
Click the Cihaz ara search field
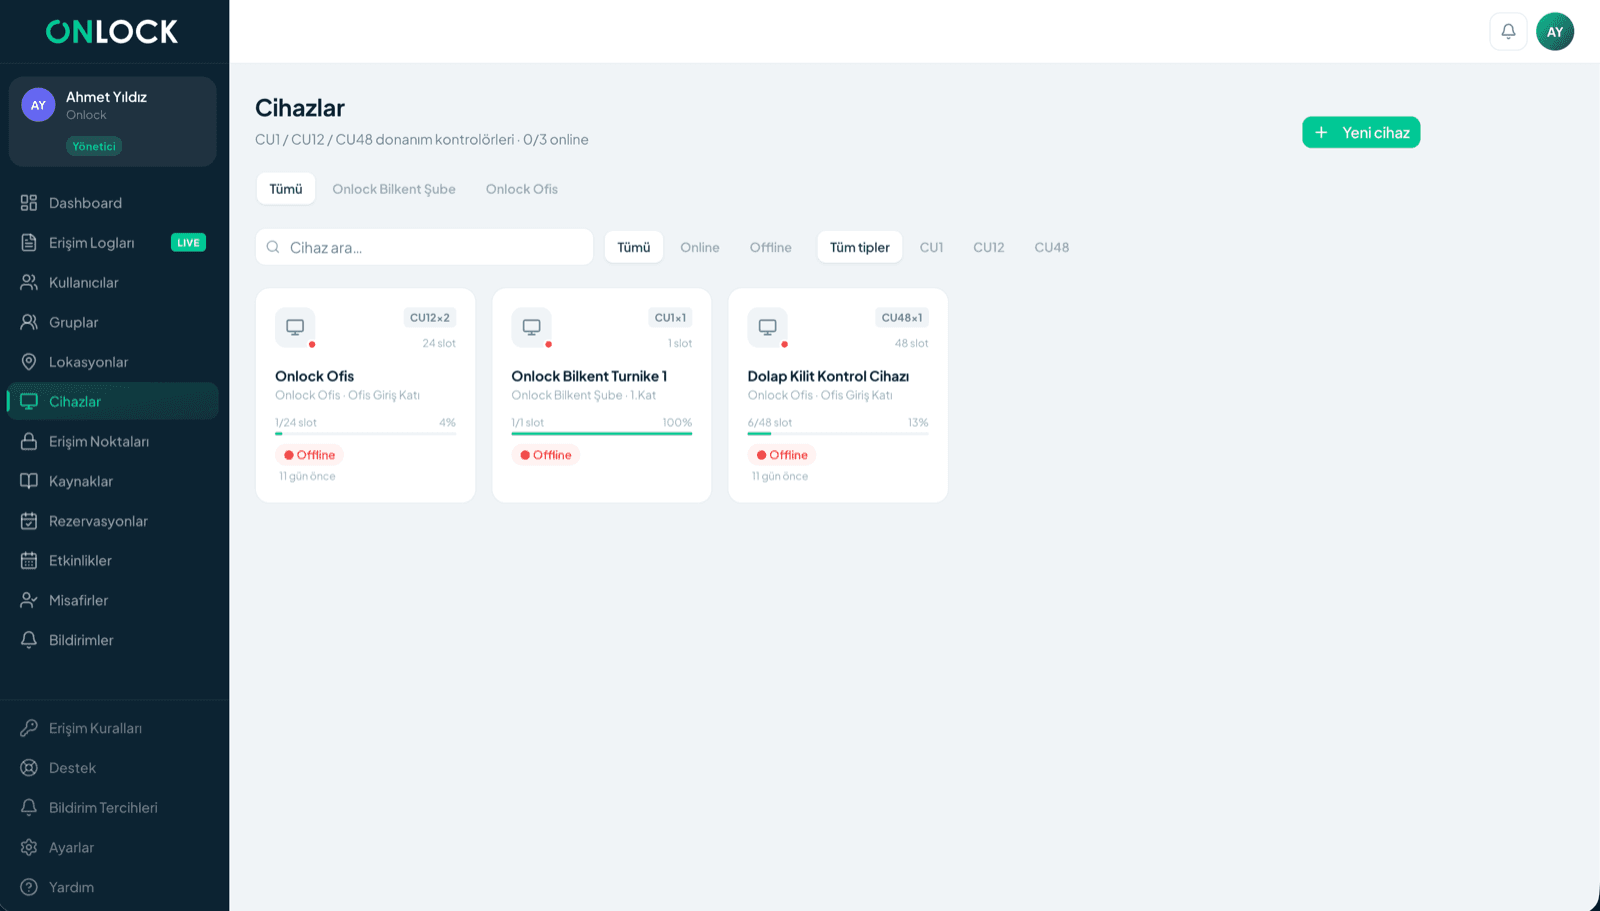(424, 247)
